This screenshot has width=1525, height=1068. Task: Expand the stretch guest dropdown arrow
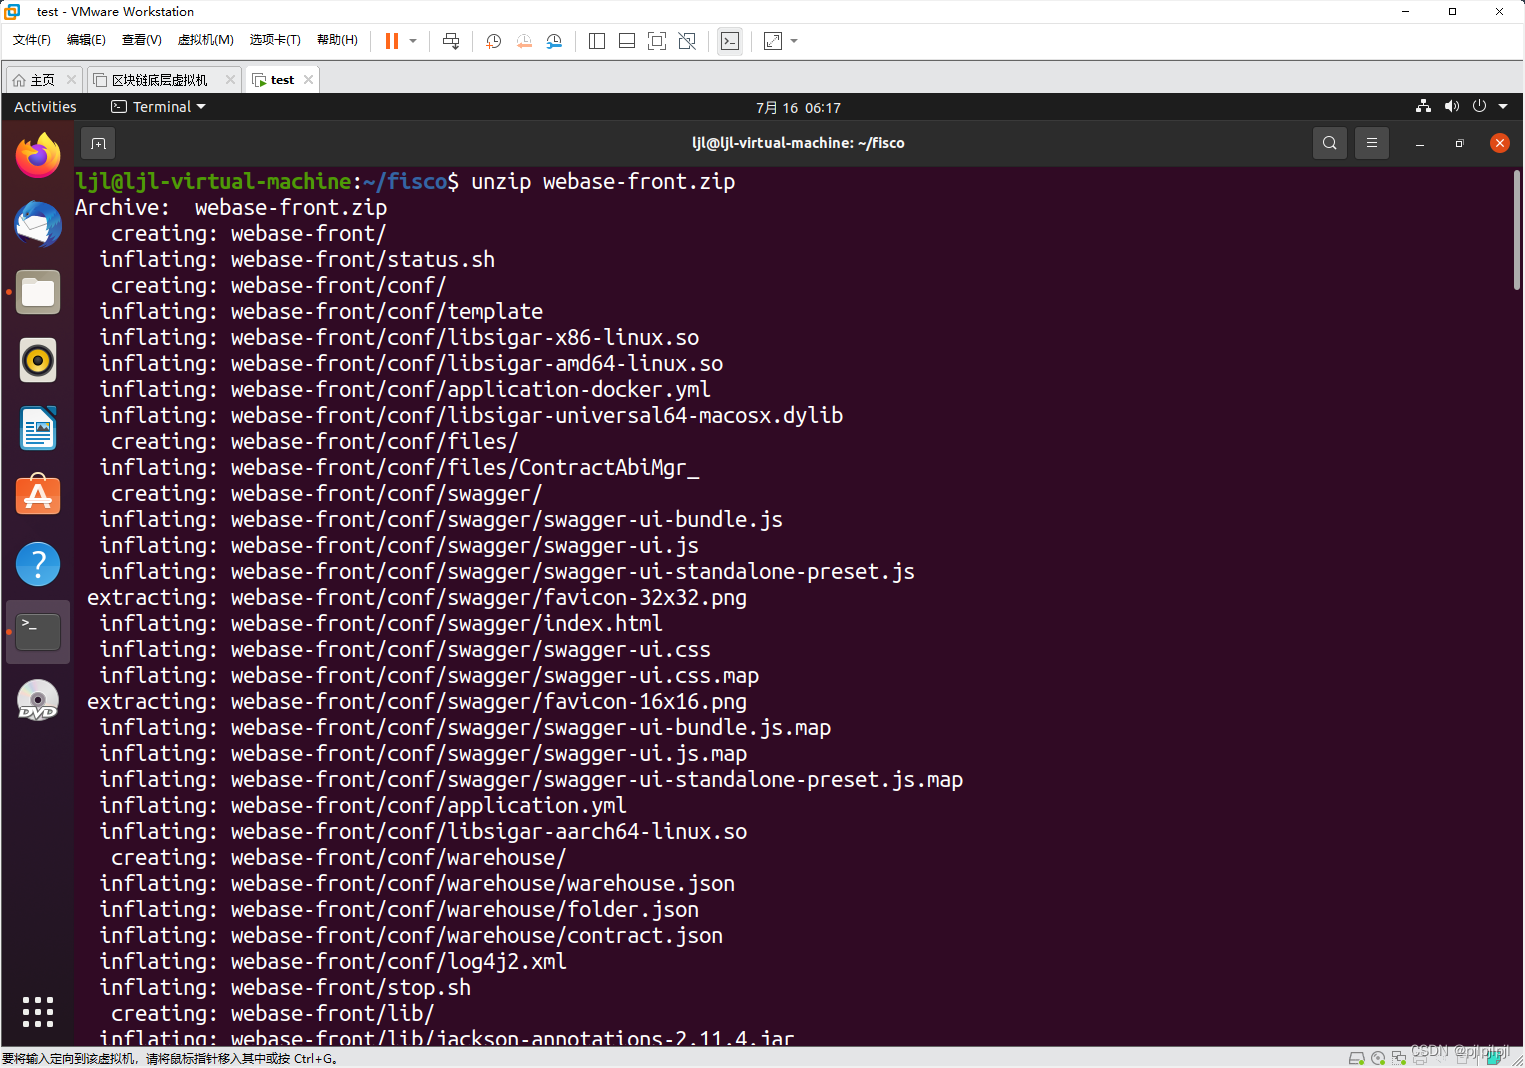pos(794,41)
